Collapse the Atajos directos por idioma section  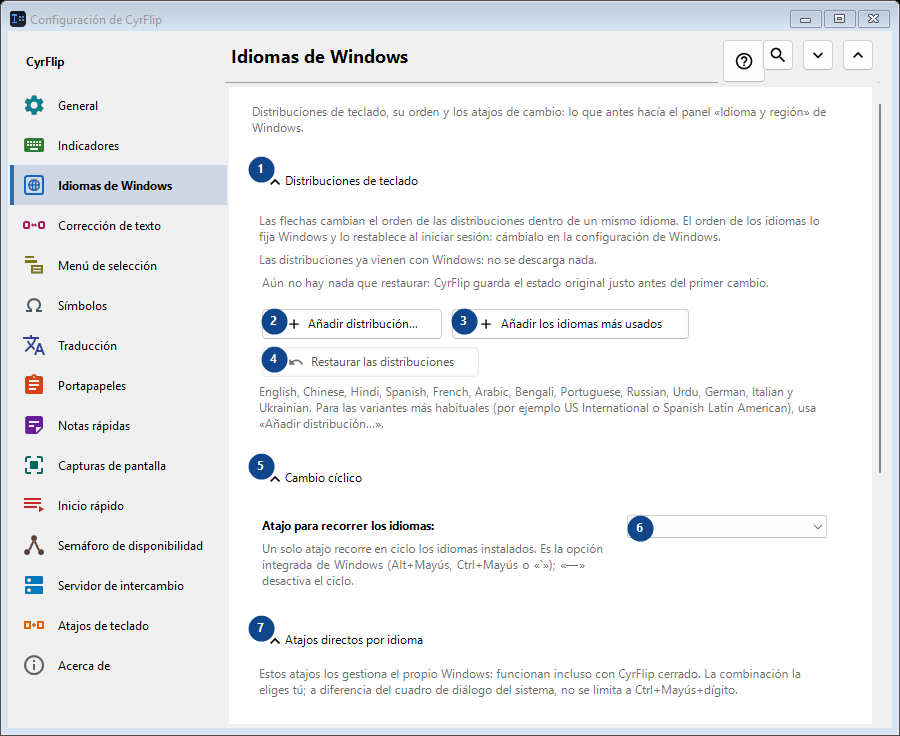[275, 640]
